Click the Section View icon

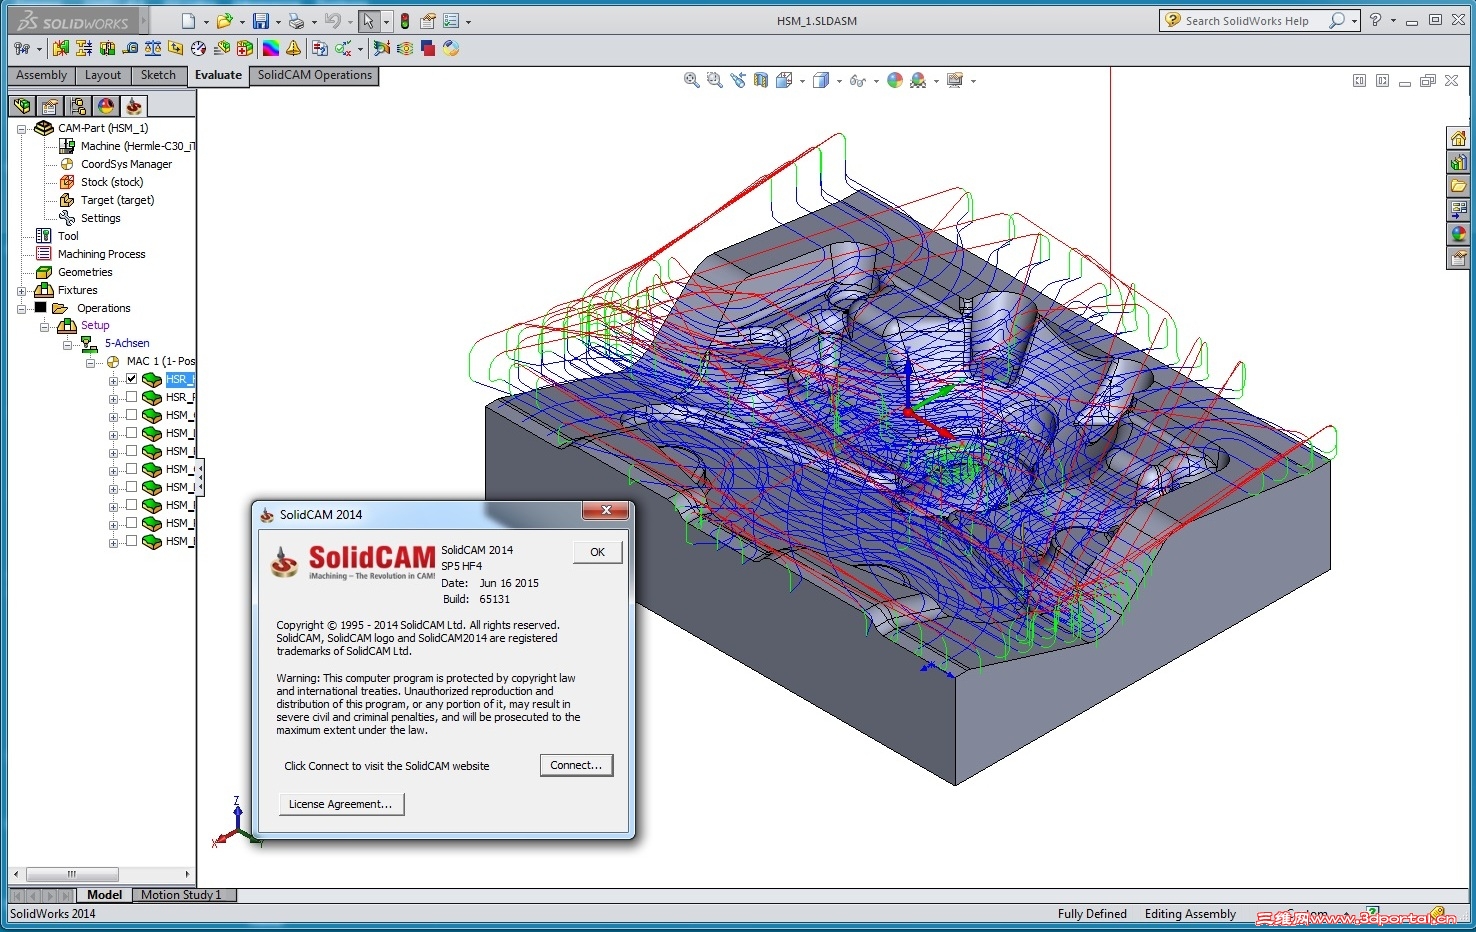click(x=761, y=80)
